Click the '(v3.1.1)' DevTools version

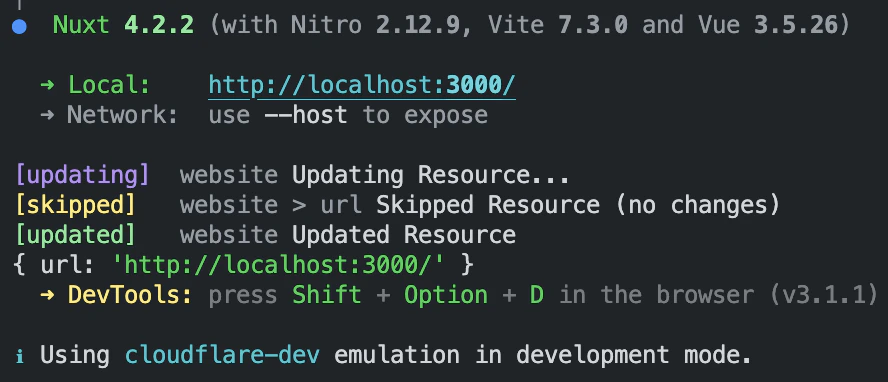coord(823,295)
